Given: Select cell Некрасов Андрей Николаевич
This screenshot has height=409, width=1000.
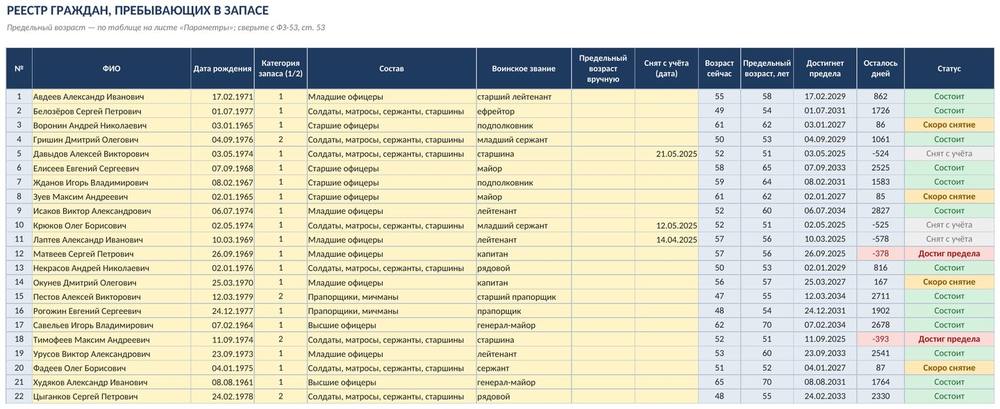Looking at the screenshot, I should point(111,268).
